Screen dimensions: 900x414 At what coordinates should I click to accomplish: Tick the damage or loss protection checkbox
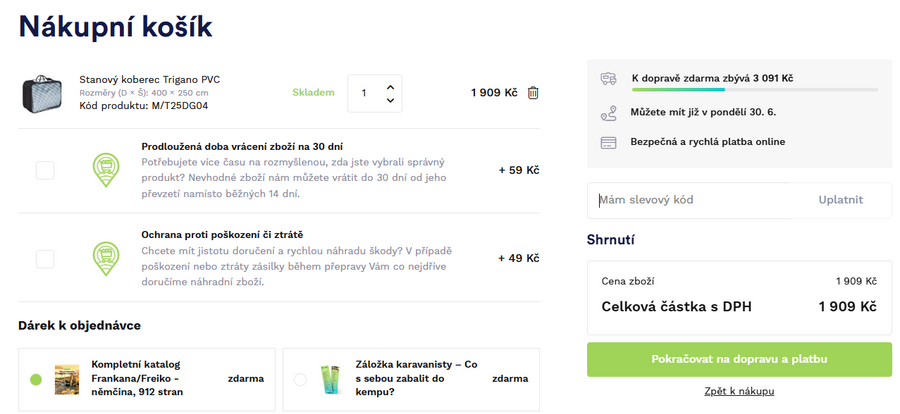[x=45, y=259]
